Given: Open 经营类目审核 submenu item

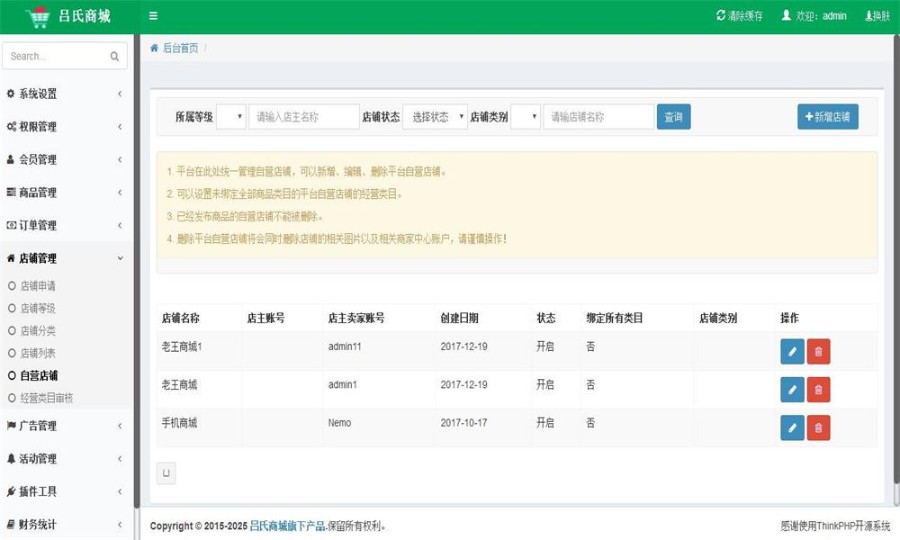Looking at the screenshot, I should [46, 398].
